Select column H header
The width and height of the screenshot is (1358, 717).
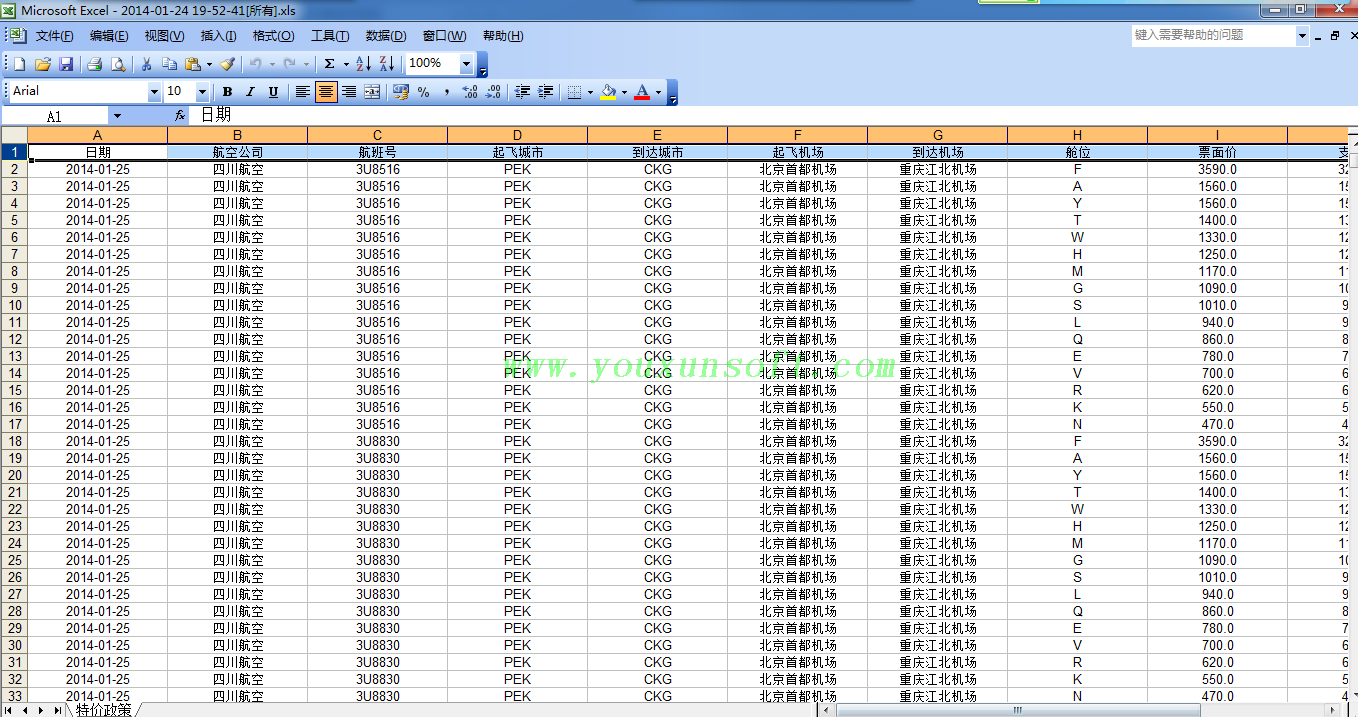(x=1077, y=135)
